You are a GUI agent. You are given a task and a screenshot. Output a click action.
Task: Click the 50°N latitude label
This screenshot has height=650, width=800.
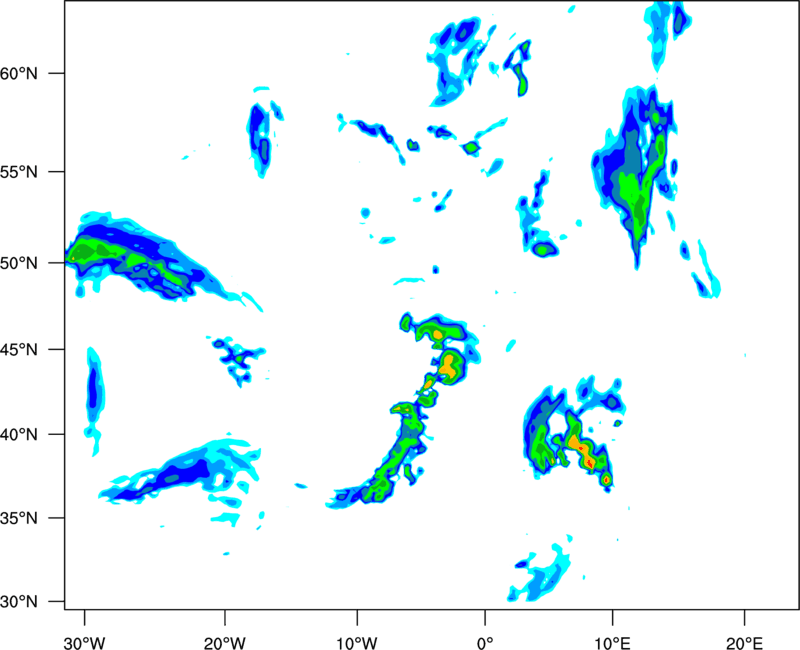[19, 263]
